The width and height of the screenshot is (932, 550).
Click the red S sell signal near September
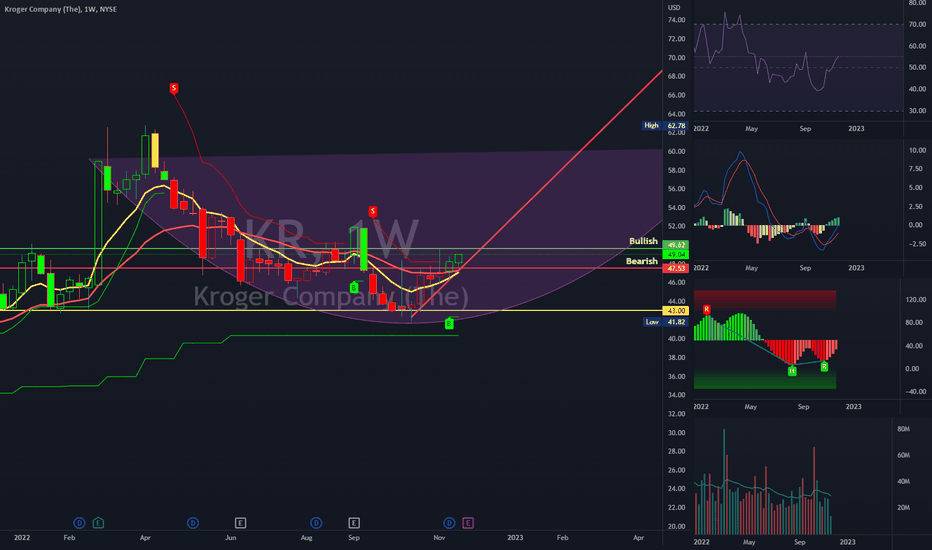(x=373, y=211)
